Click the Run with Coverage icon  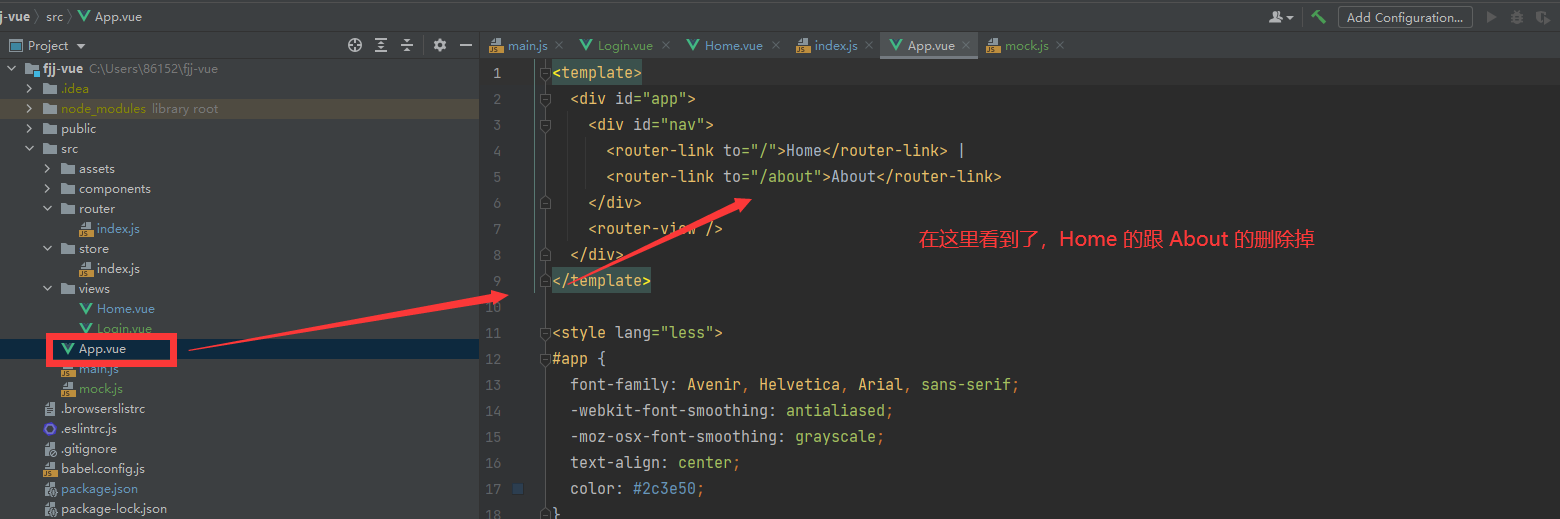[1543, 17]
